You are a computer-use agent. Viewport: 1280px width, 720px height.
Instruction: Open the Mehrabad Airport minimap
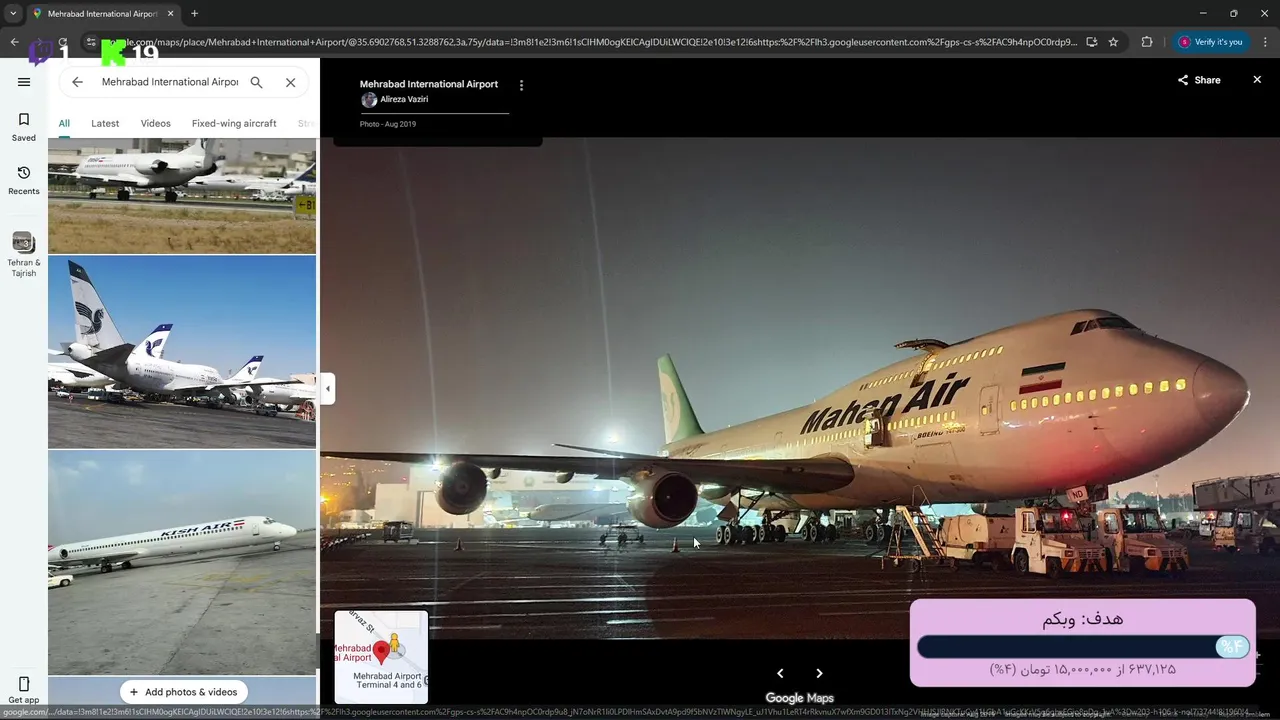[381, 657]
